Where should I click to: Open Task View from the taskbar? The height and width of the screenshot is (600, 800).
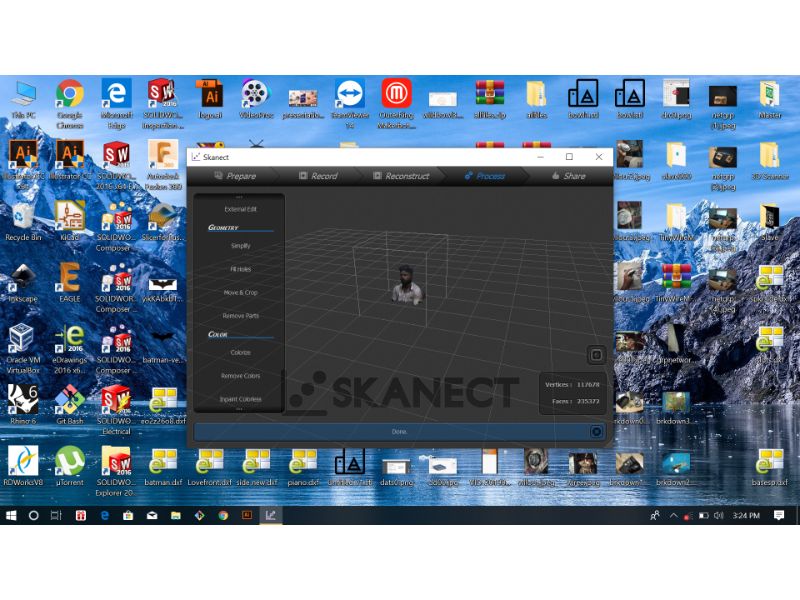point(56,515)
